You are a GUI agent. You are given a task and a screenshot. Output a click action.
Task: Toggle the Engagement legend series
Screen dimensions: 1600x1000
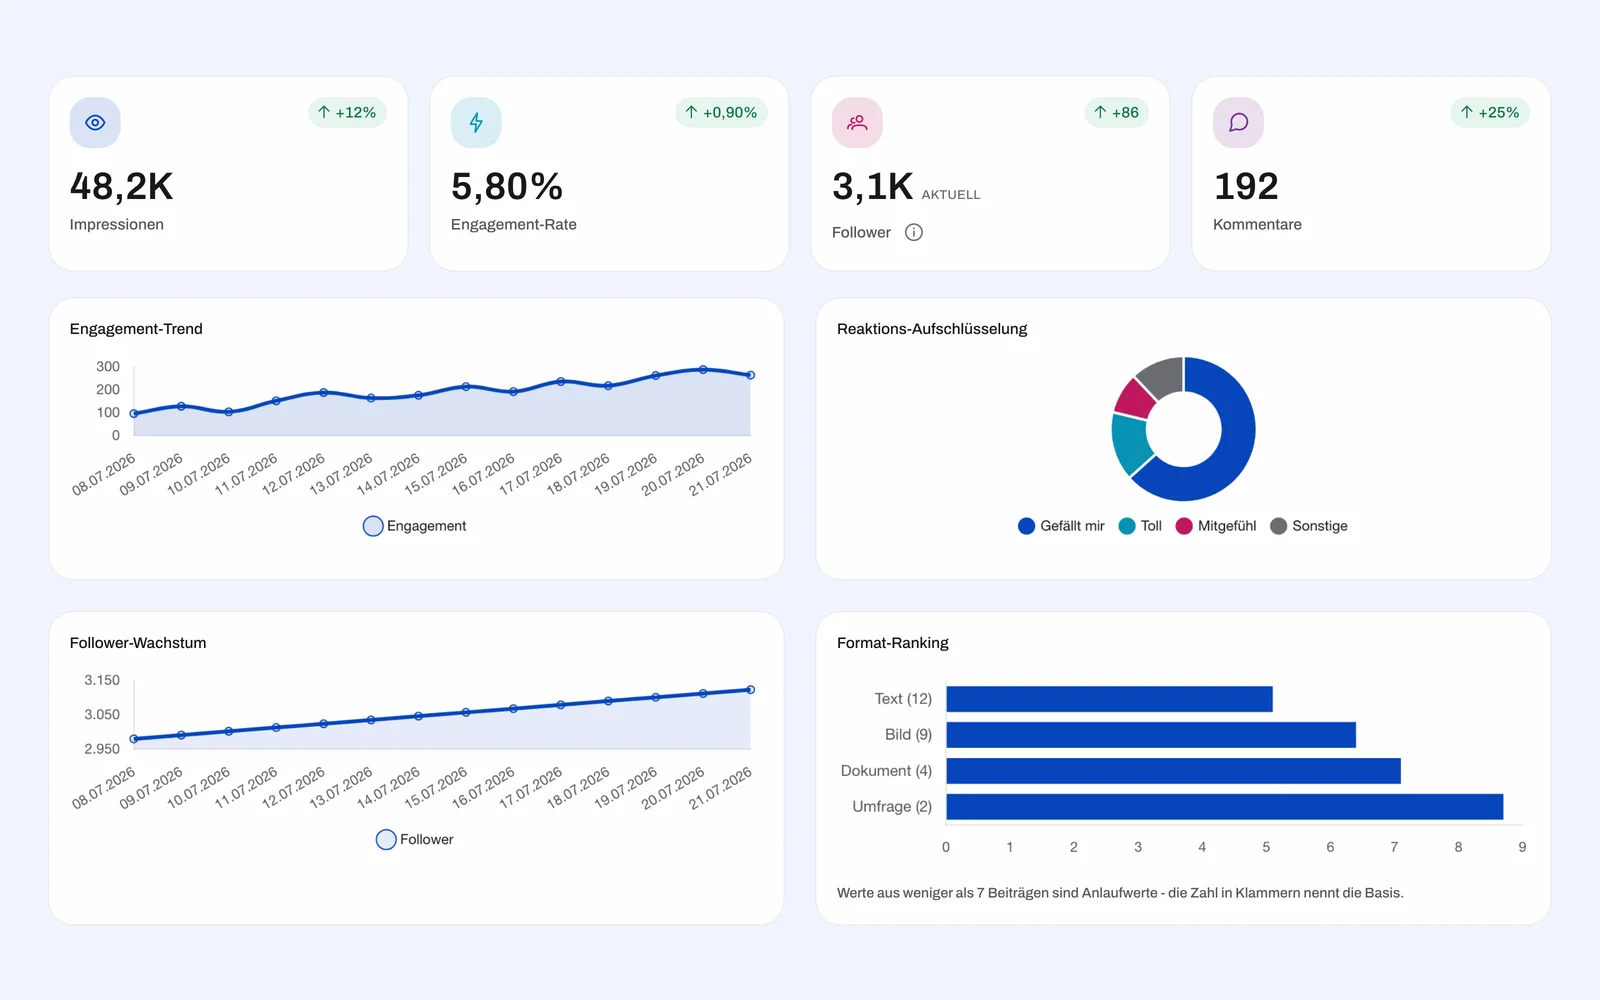(x=415, y=526)
